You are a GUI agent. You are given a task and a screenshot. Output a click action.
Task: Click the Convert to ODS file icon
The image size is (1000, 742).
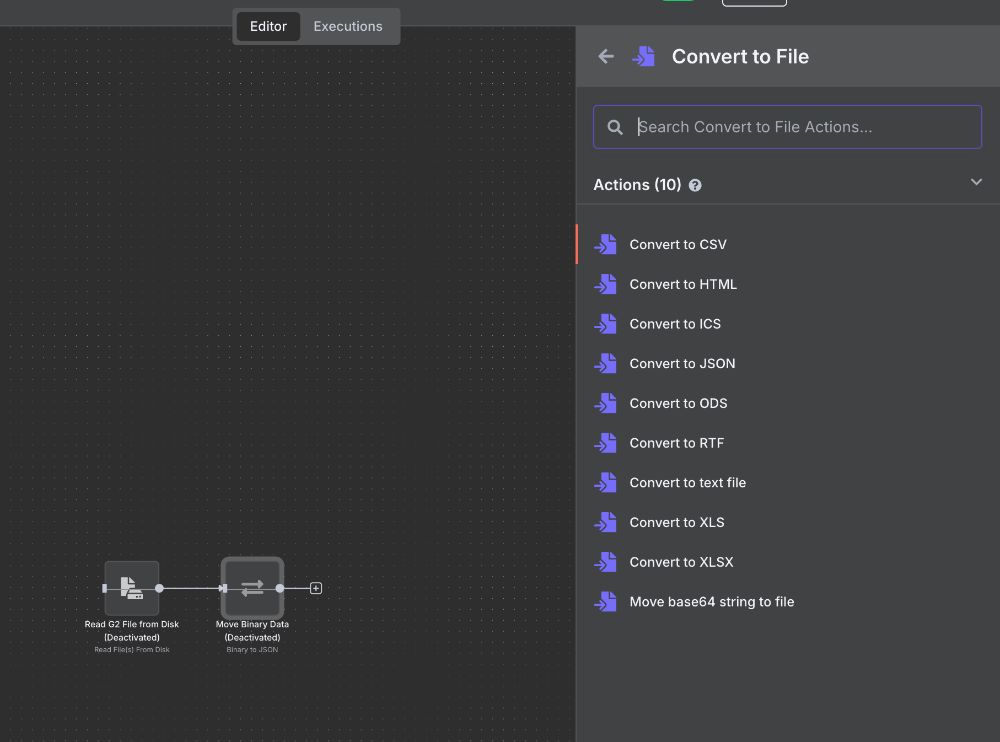click(x=605, y=403)
